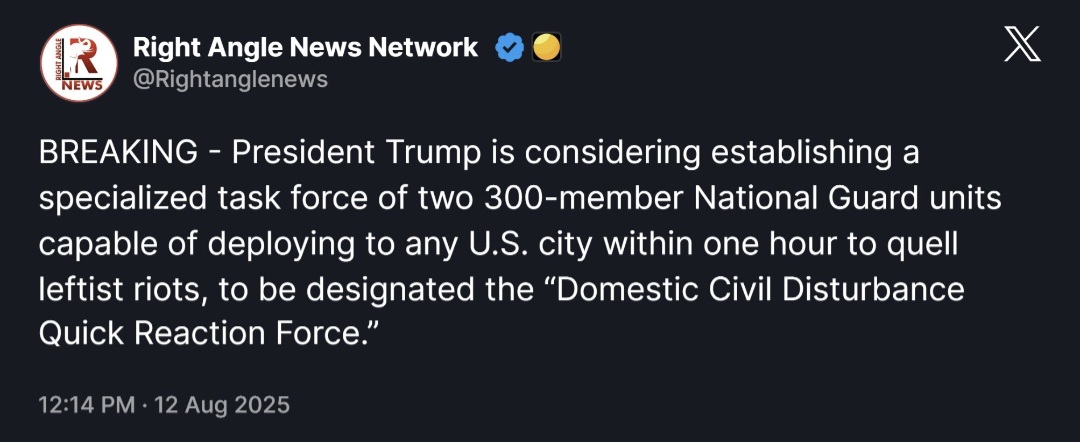
Task: Click the gold affiliate badge
Action: coord(546,47)
